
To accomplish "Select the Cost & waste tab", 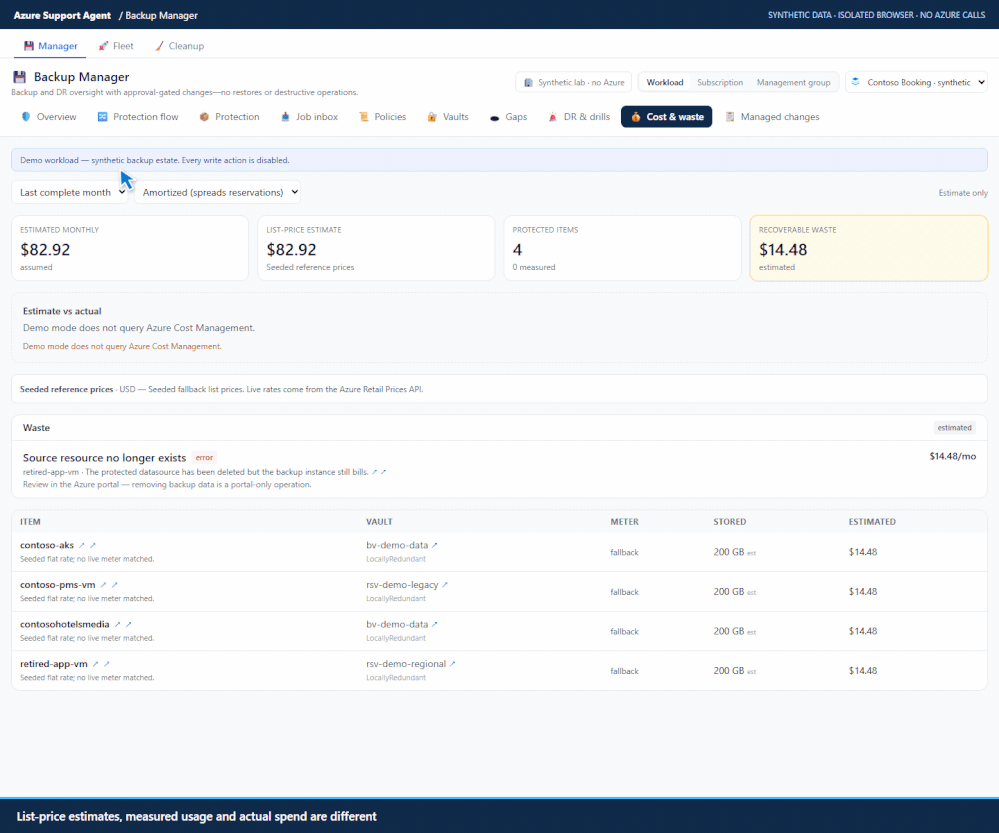I will 666,117.
